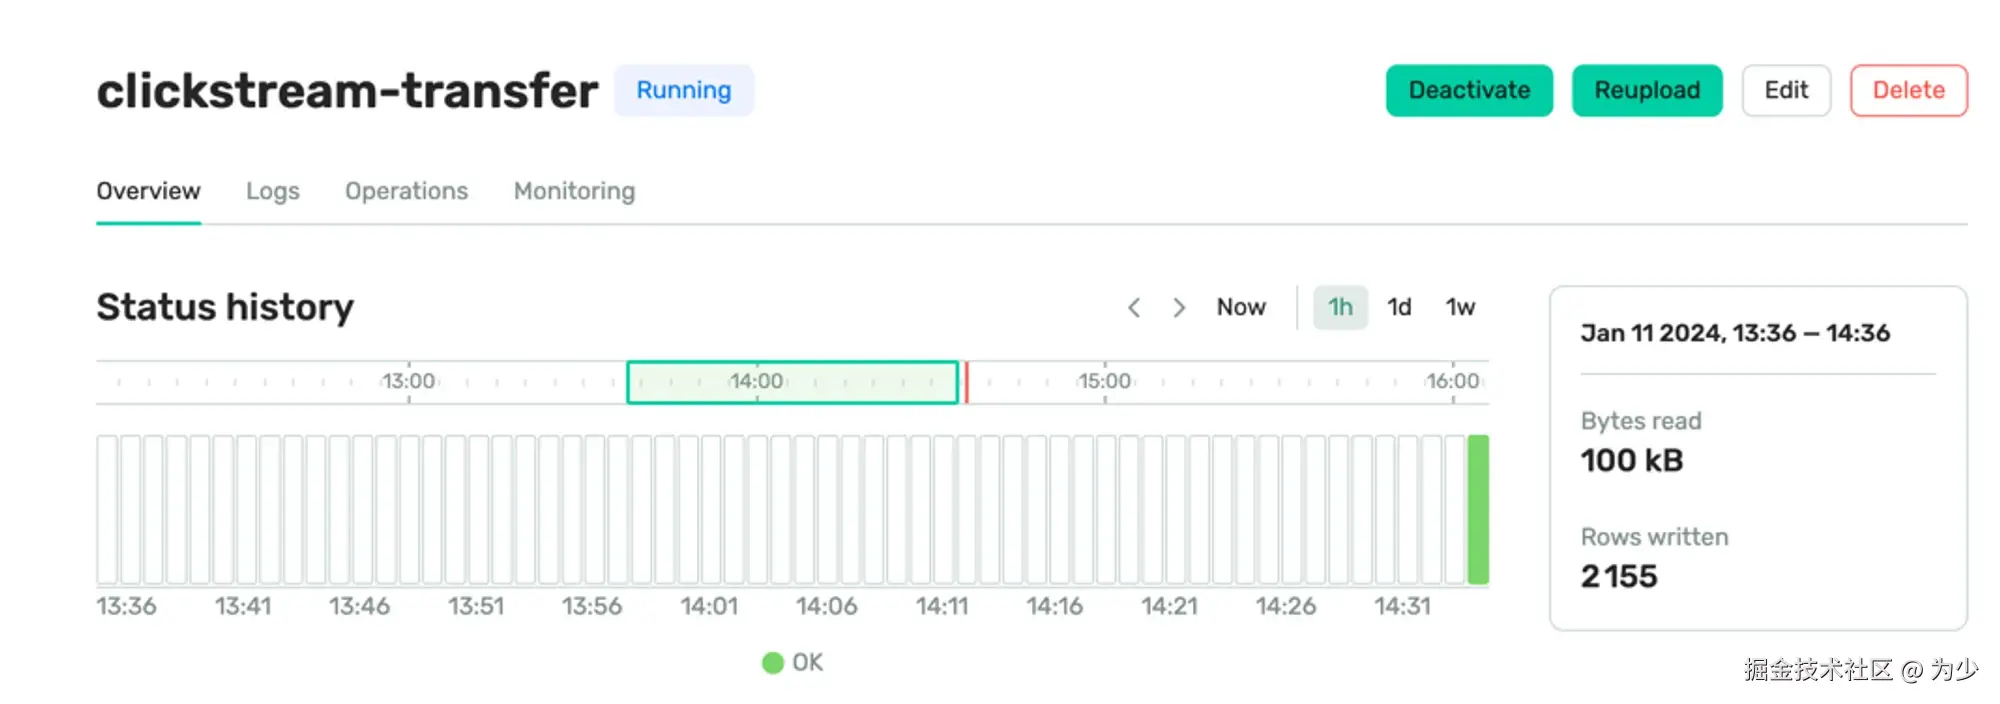
Task: Click the 13:00 mark on the timeline
Action: point(409,382)
